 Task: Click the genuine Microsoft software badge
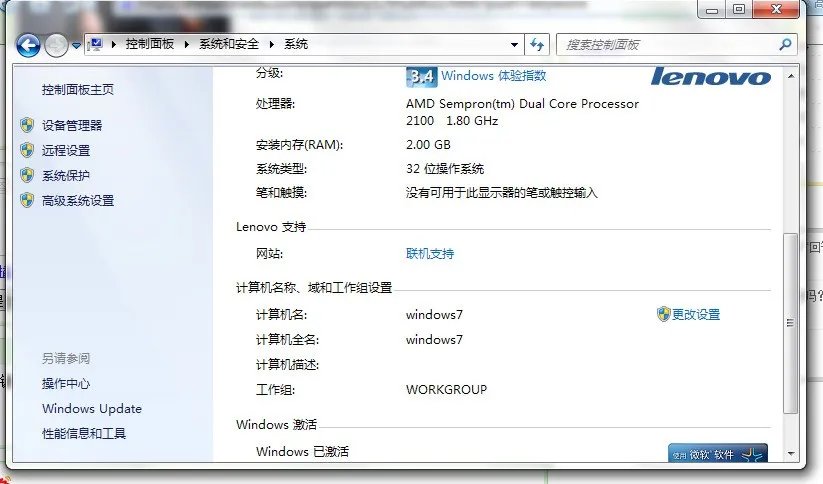pos(718,453)
